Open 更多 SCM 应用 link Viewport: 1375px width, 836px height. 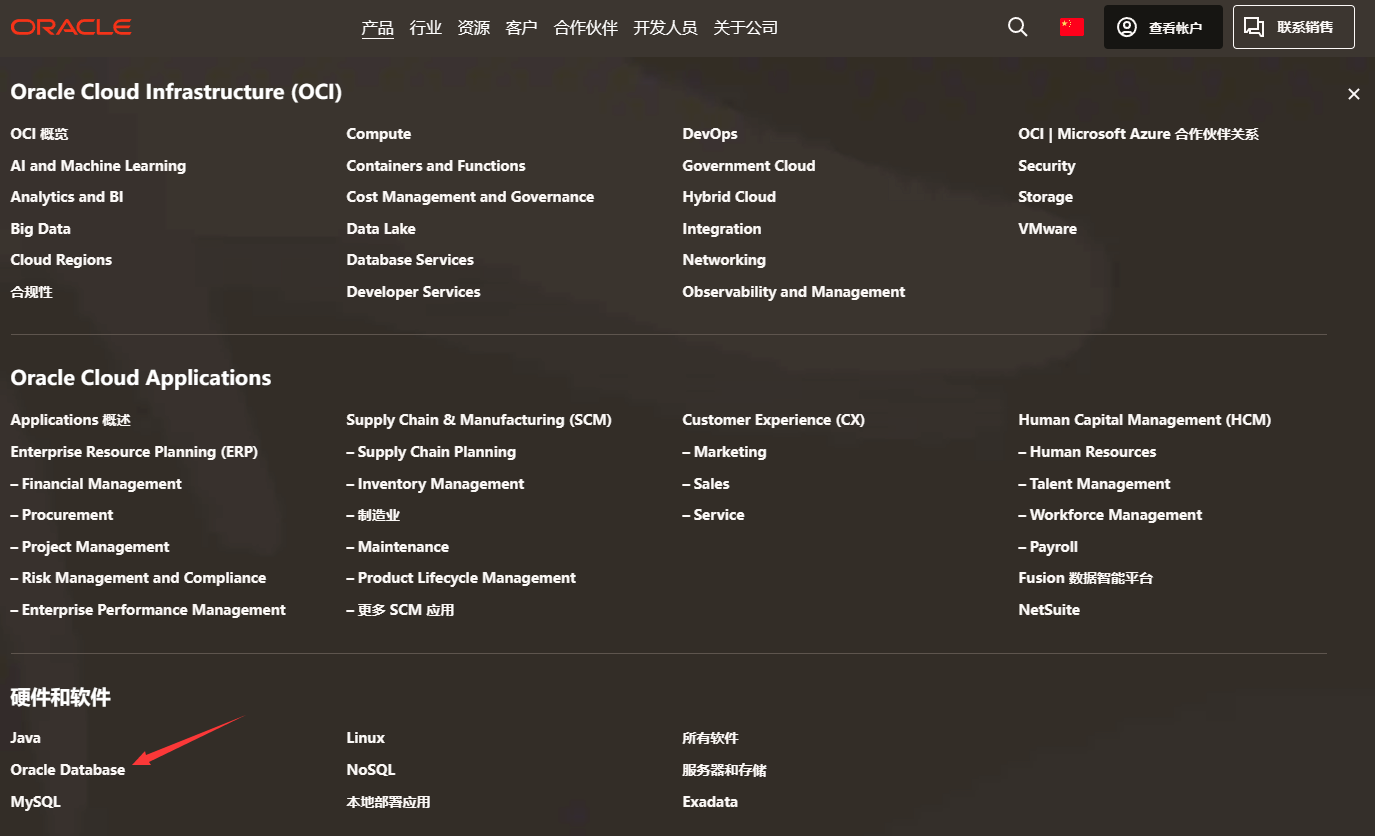click(400, 610)
